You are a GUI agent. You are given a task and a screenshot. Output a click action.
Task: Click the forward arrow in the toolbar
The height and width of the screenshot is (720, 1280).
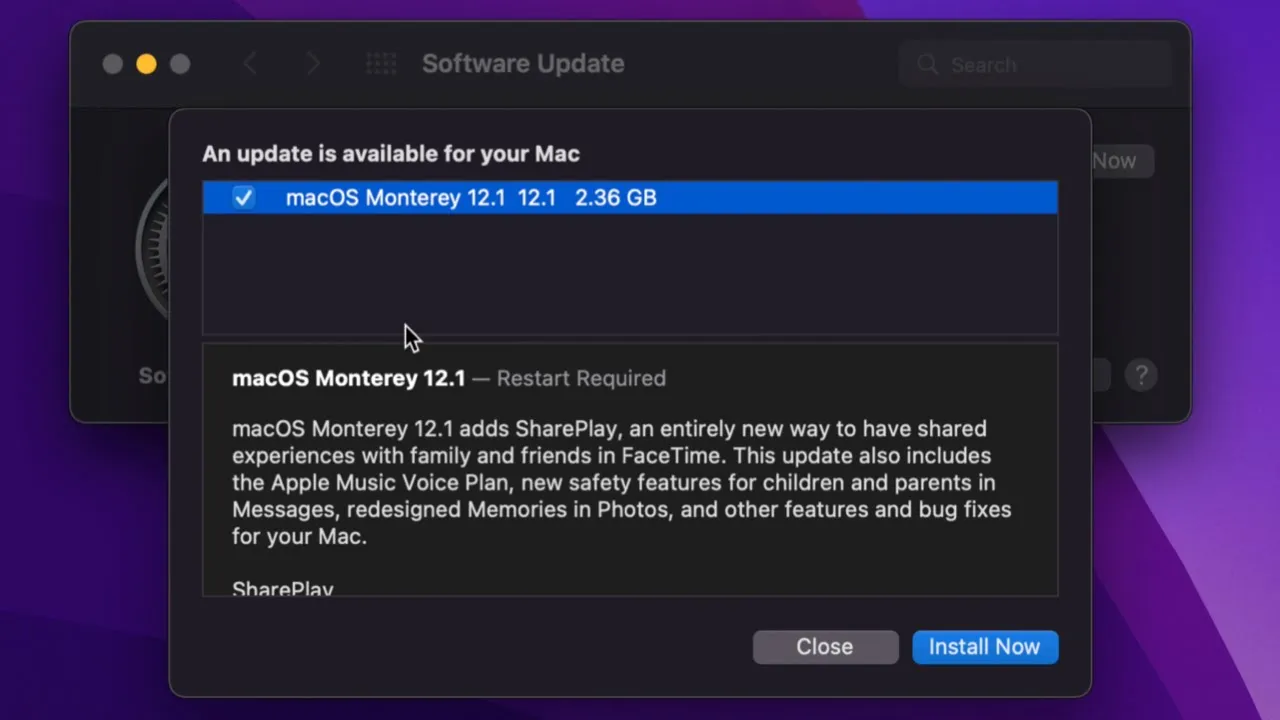(x=313, y=64)
